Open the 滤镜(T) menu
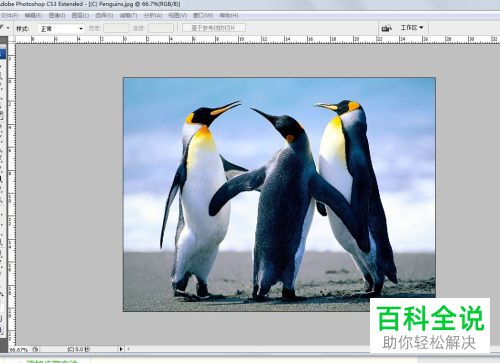 [x=128, y=15]
